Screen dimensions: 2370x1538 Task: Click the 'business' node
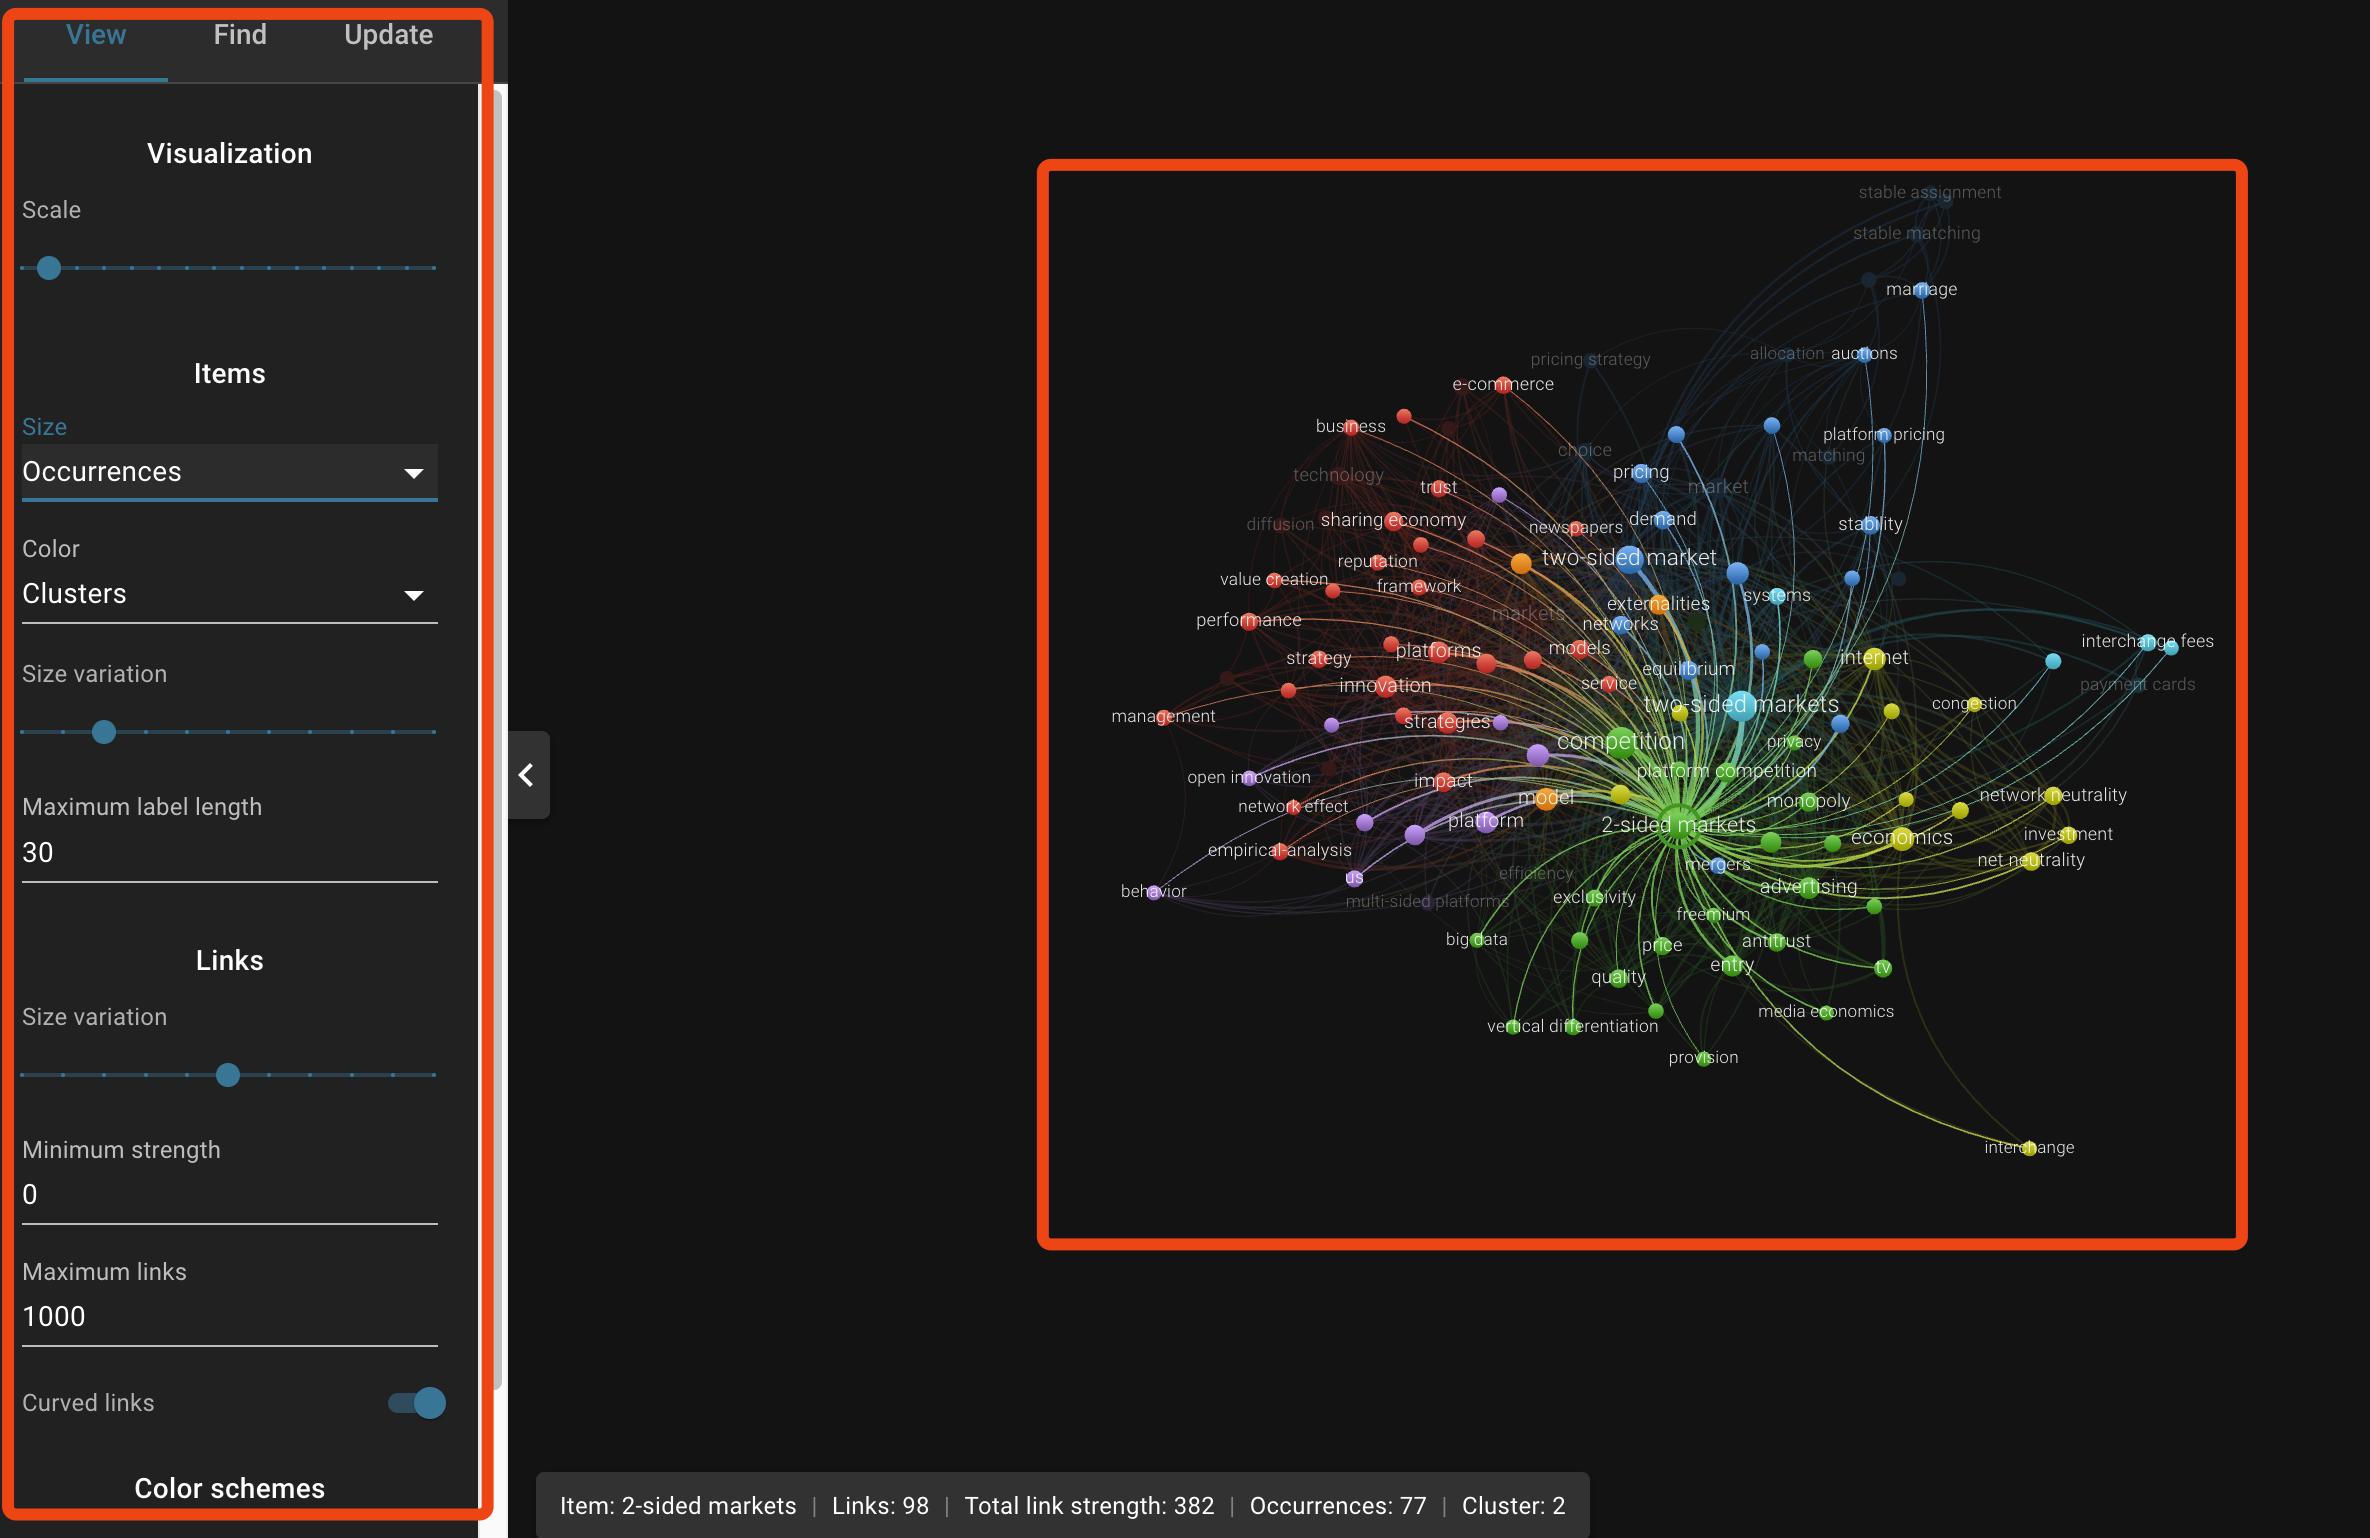coord(1351,427)
